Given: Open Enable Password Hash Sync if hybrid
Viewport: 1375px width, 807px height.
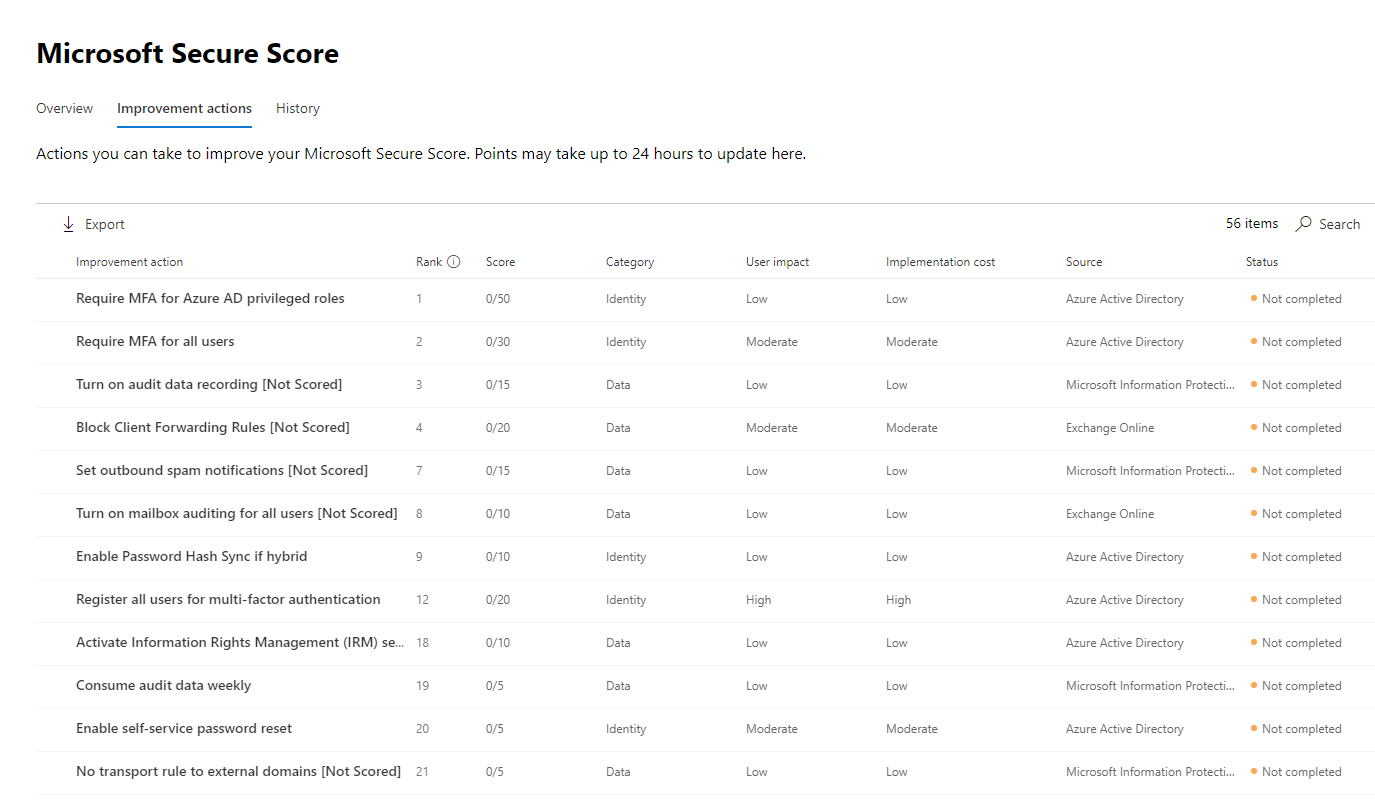Looking at the screenshot, I should coord(192,556).
